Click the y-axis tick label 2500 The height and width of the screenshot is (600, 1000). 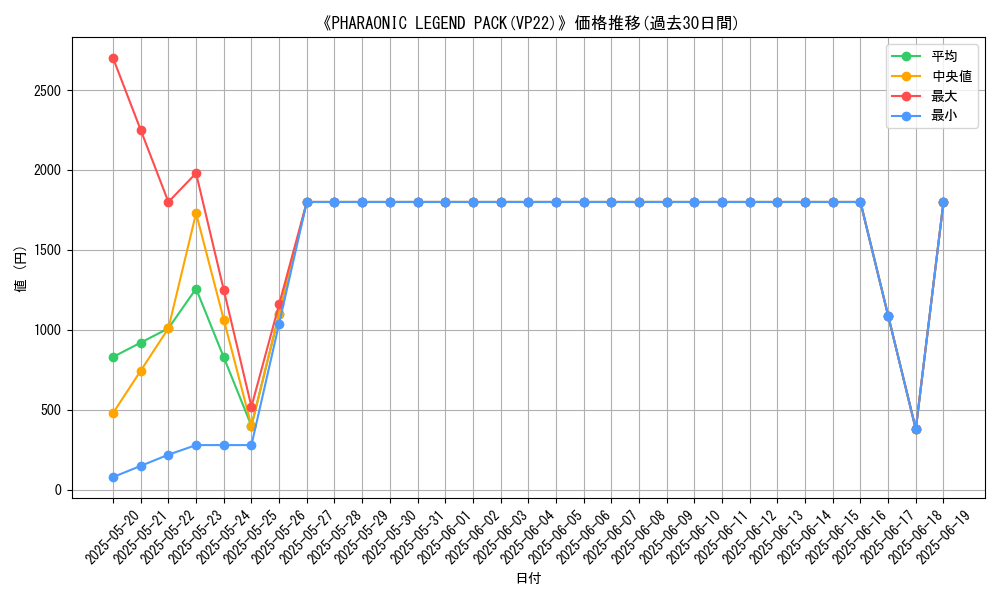click(48, 91)
